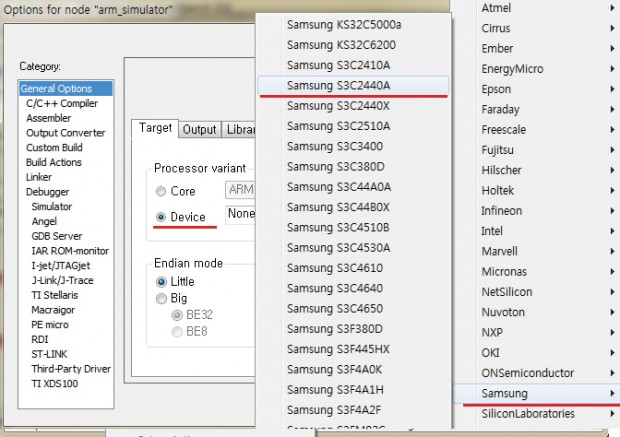
Task: Switch to the Library tab
Action: pos(239,130)
